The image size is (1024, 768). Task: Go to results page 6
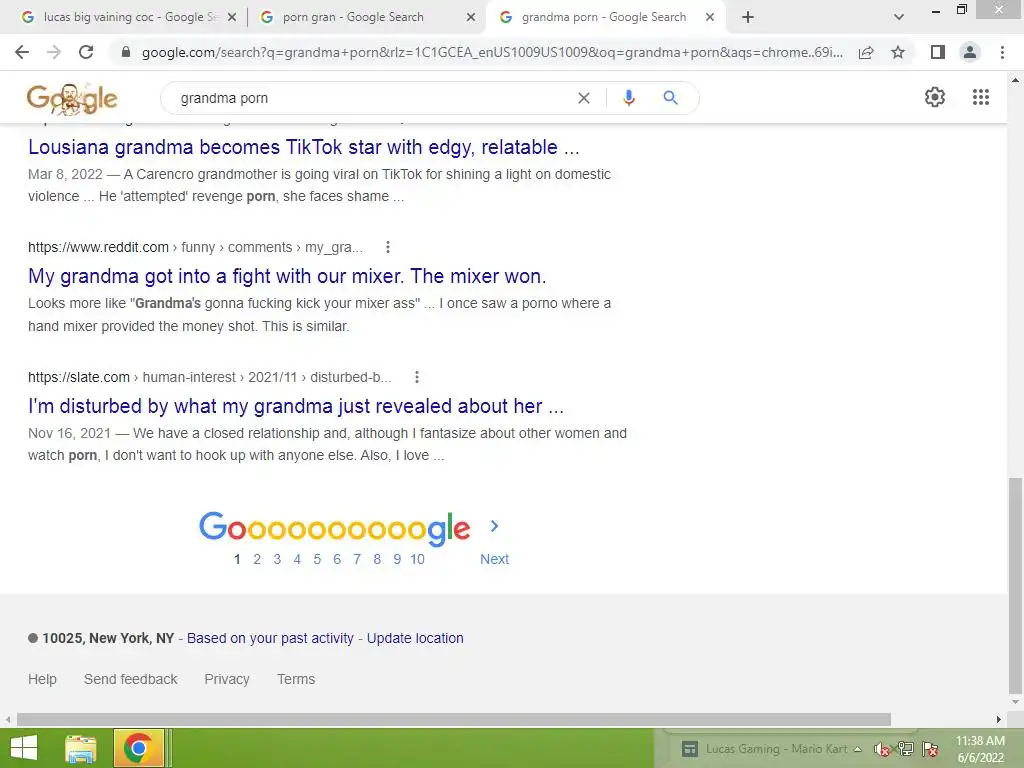pos(337,559)
